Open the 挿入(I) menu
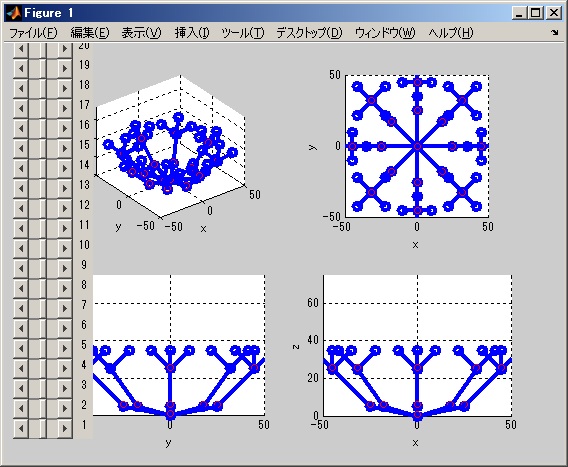The width and height of the screenshot is (568, 467). 192,33
